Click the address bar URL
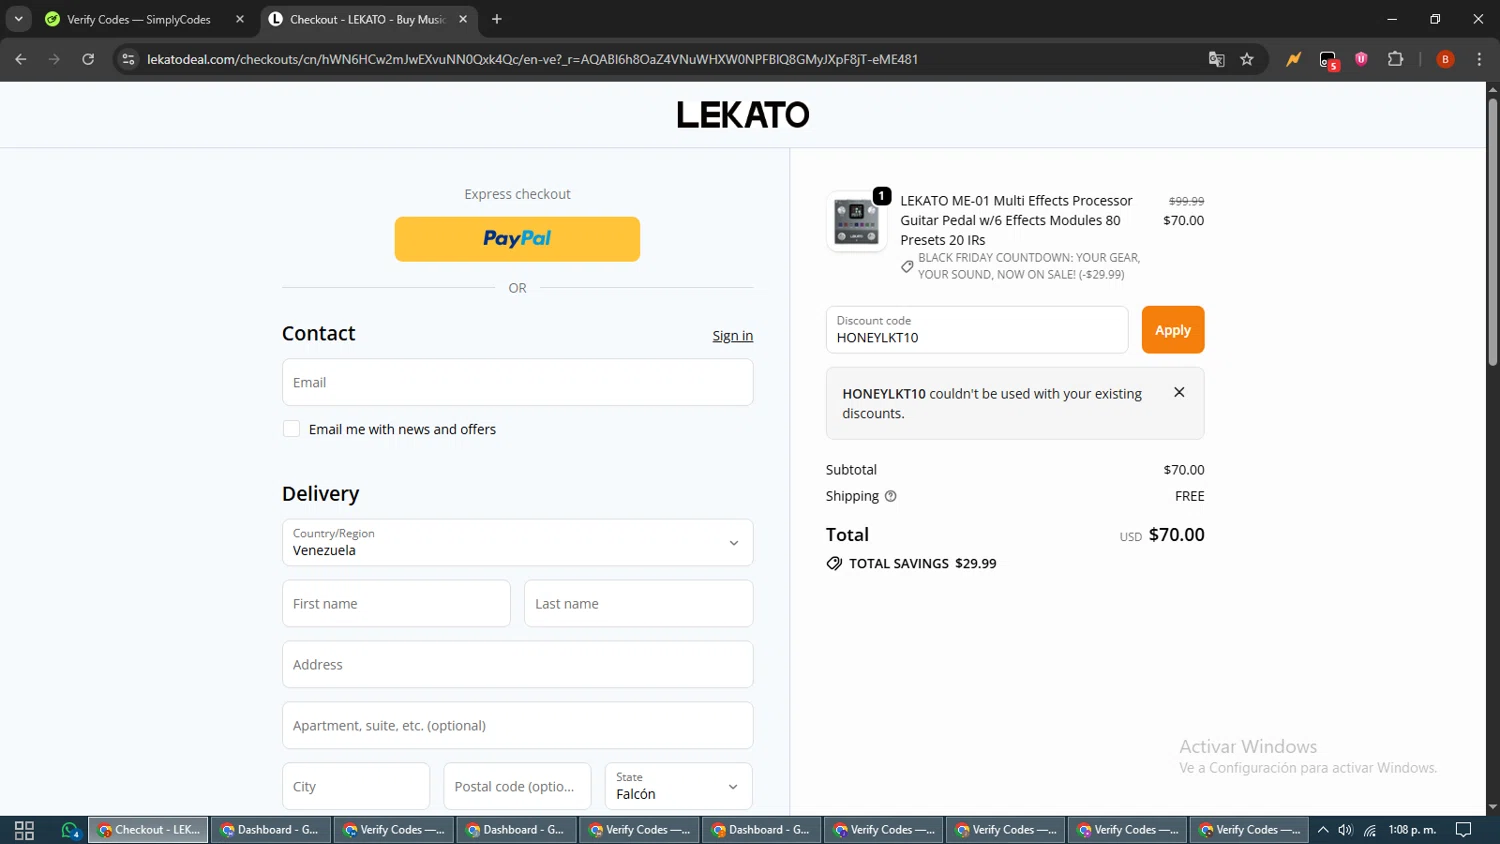The height and width of the screenshot is (844, 1500). click(532, 59)
